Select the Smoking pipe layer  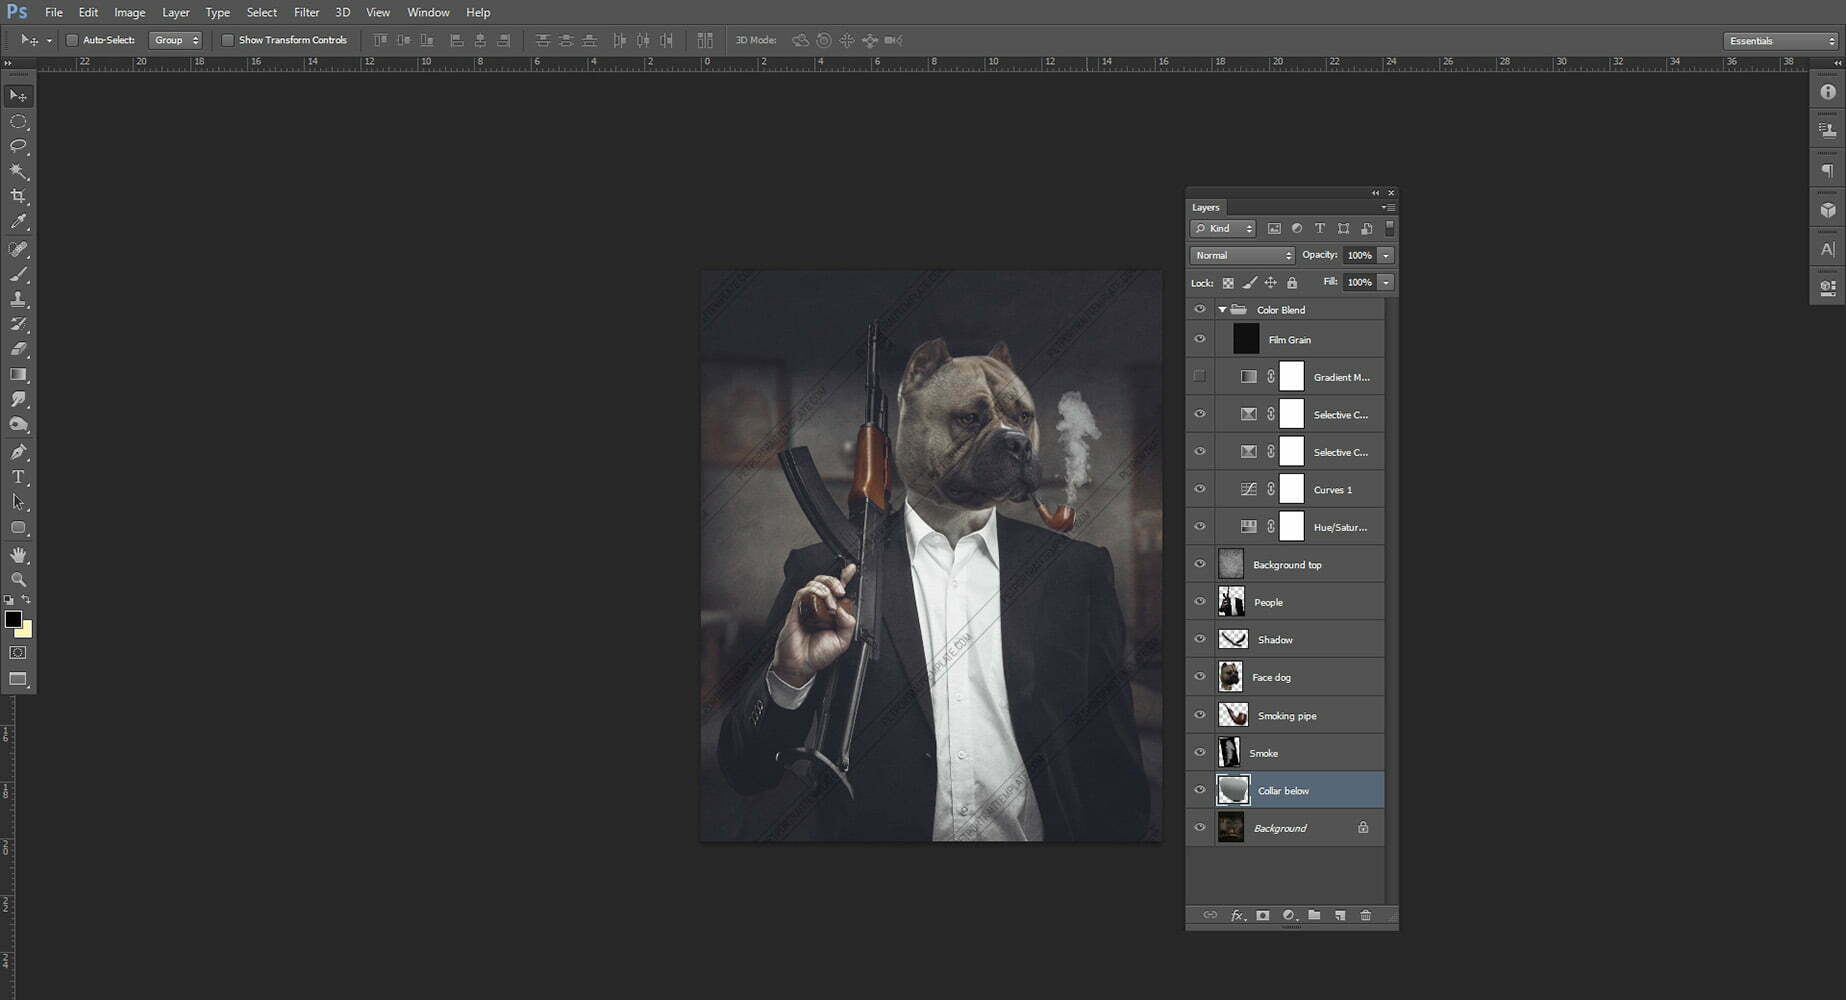[x=1287, y=715]
